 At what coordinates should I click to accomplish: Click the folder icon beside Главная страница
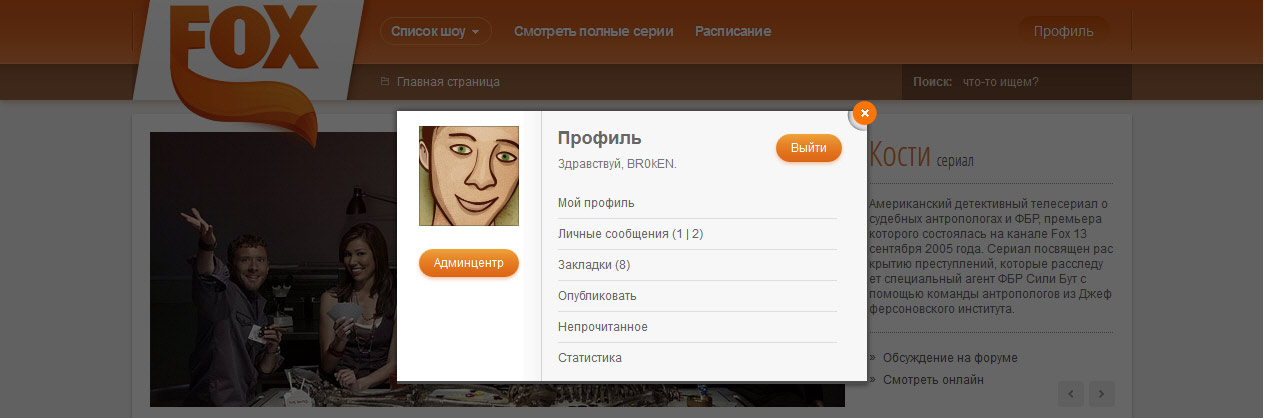pos(385,82)
